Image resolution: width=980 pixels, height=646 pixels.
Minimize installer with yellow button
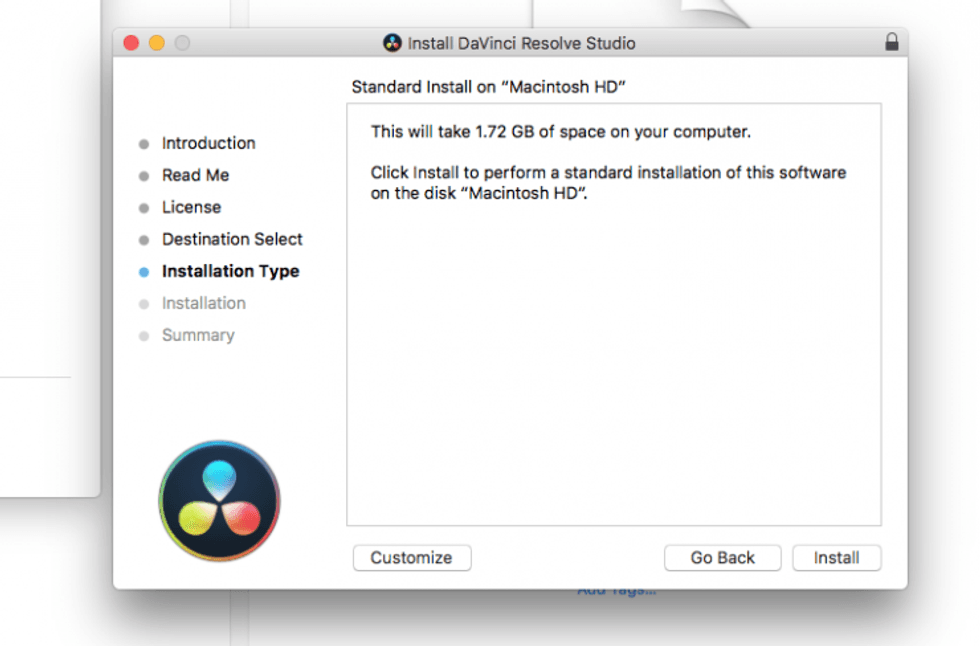pyautogui.click(x=157, y=43)
